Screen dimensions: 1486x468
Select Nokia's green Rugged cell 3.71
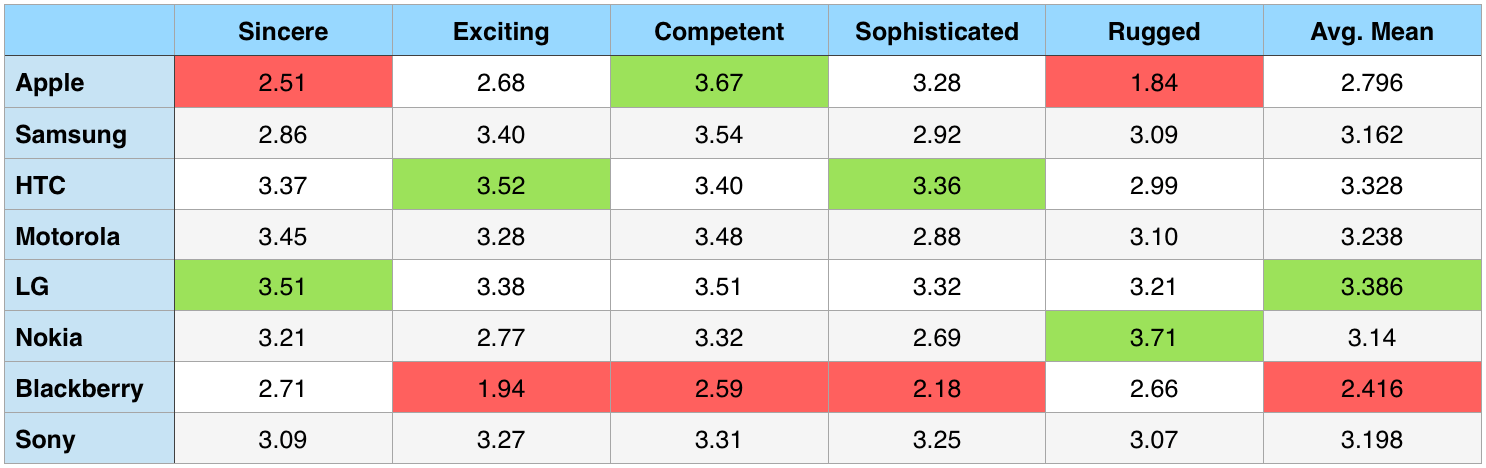coord(1154,338)
